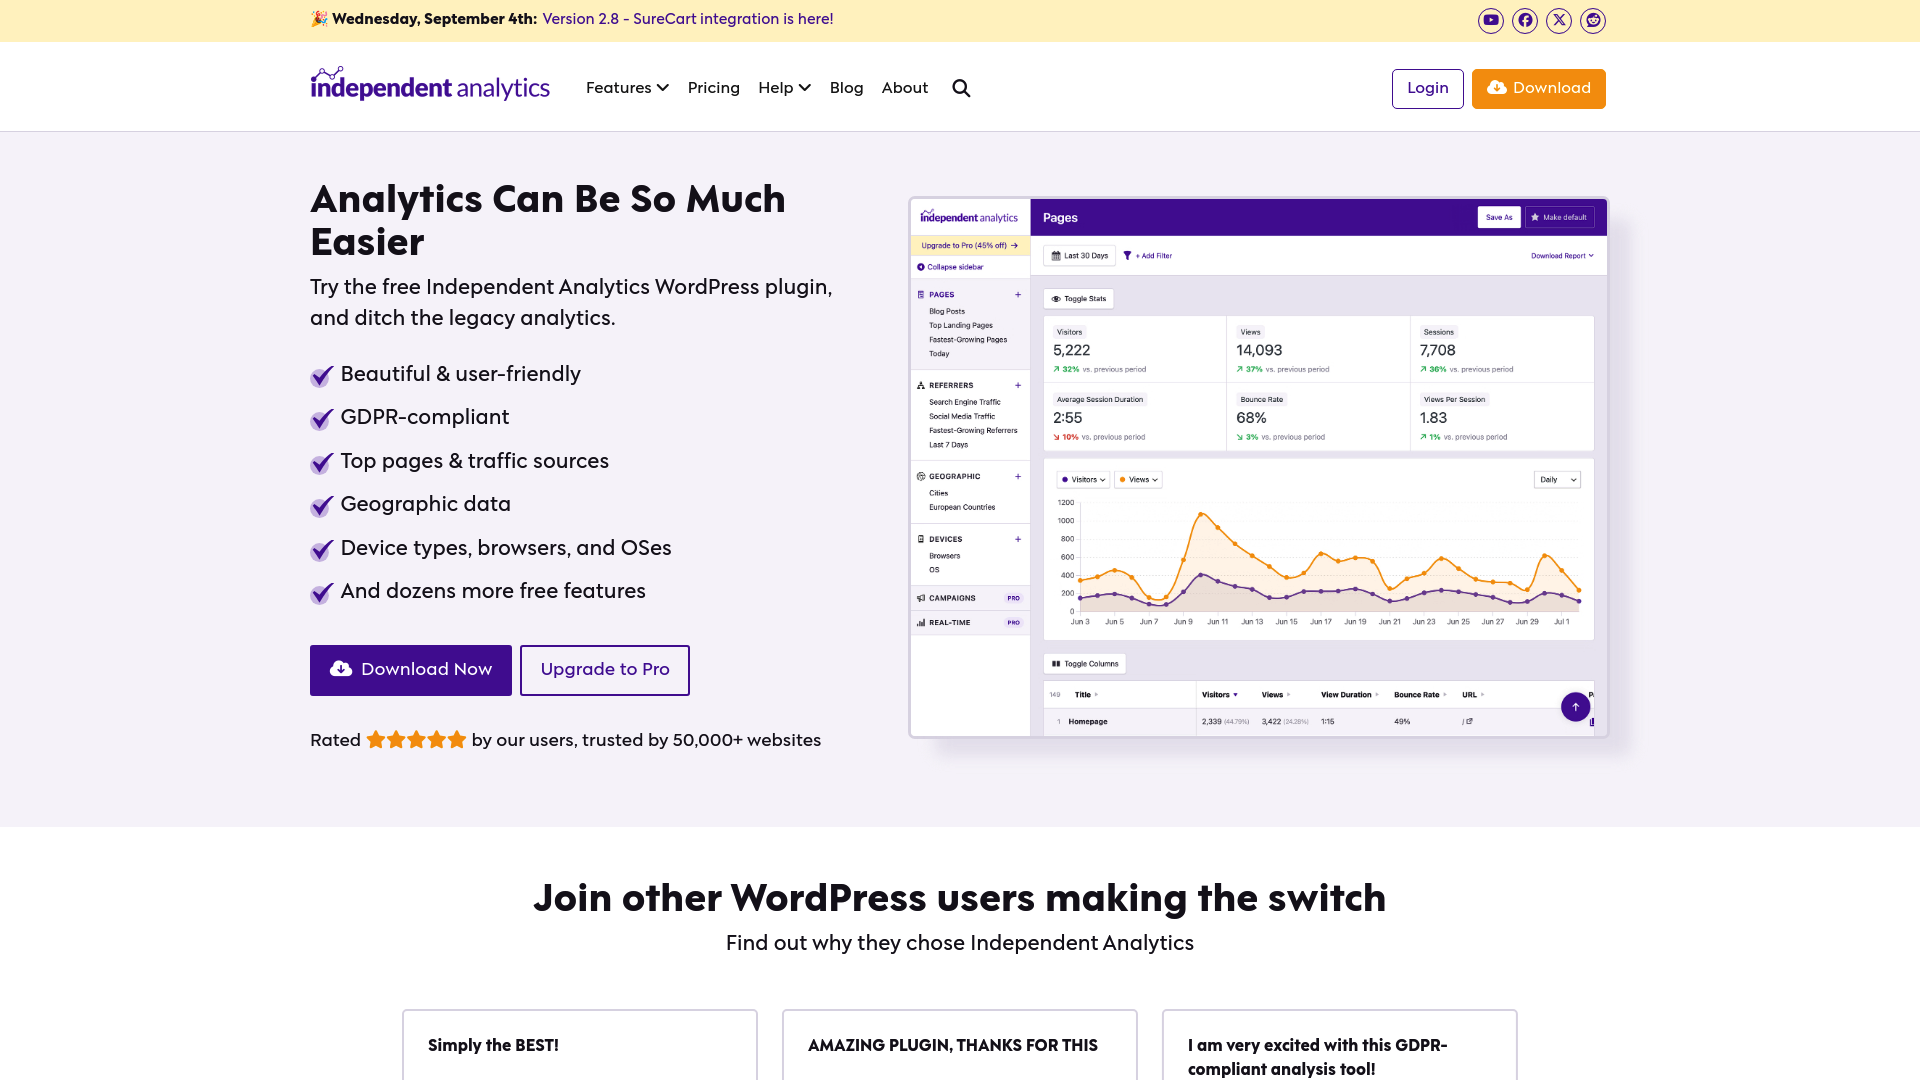Toggle the Make default report setting
This screenshot has height=1080, width=1920.
pos(1559,216)
